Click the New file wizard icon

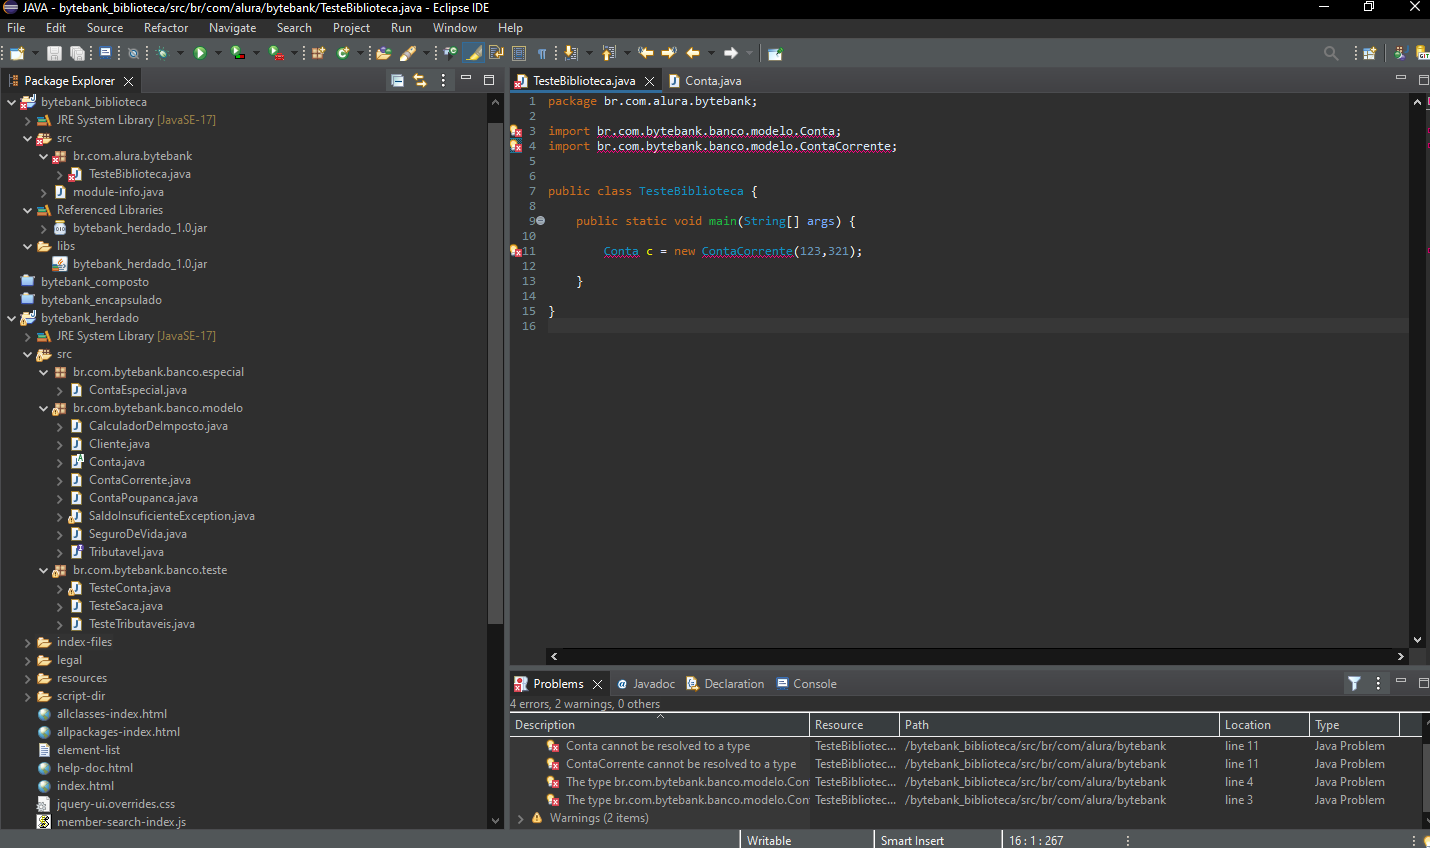point(17,53)
